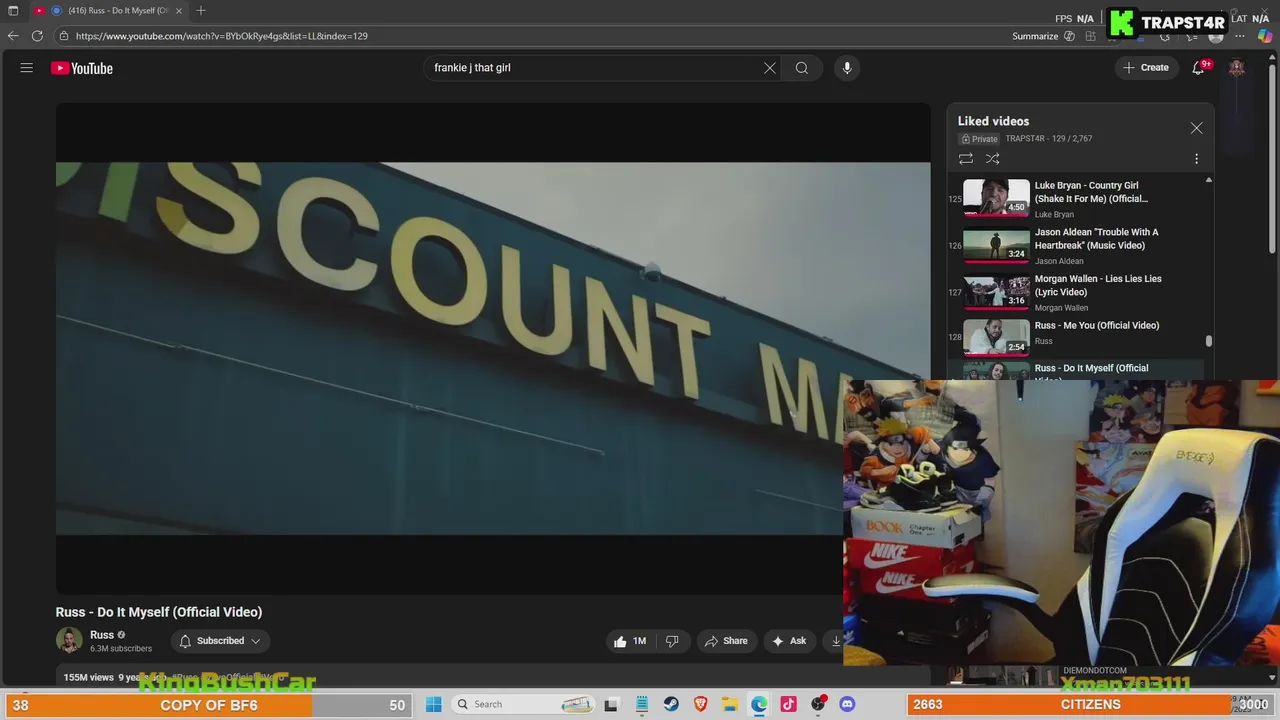
Task: Open tab actions menu in Edge
Action: (13, 10)
